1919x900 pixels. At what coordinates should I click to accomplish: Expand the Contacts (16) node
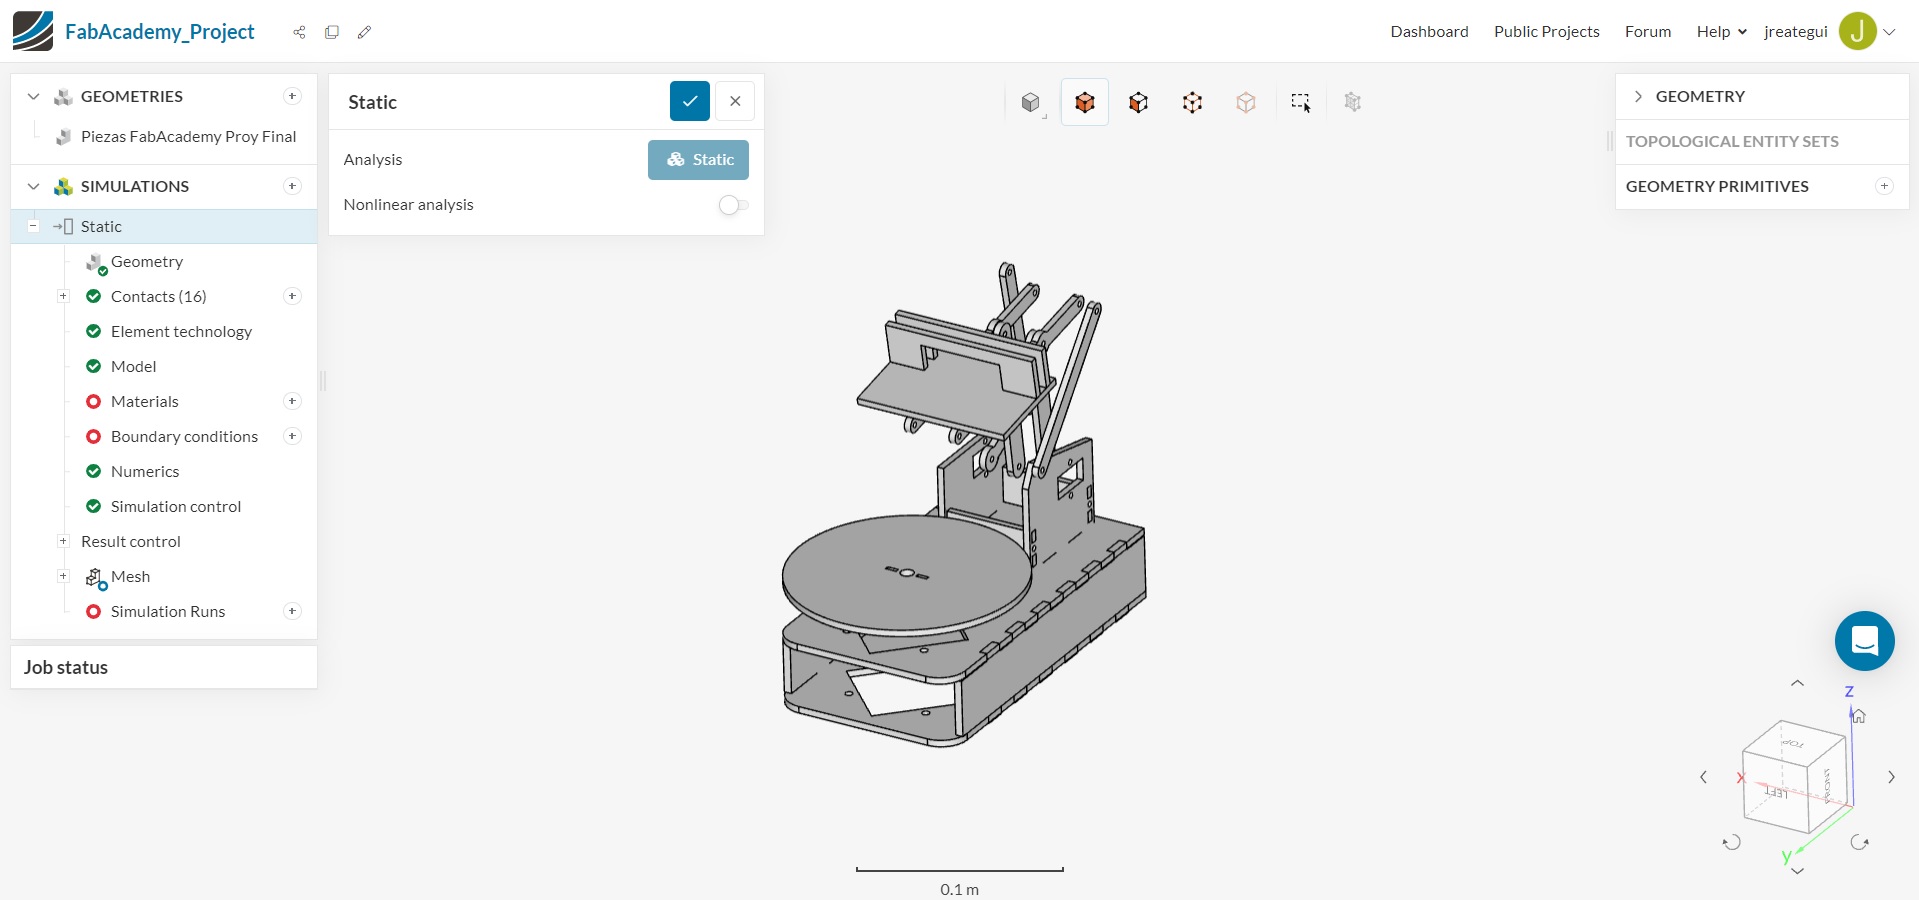point(63,296)
